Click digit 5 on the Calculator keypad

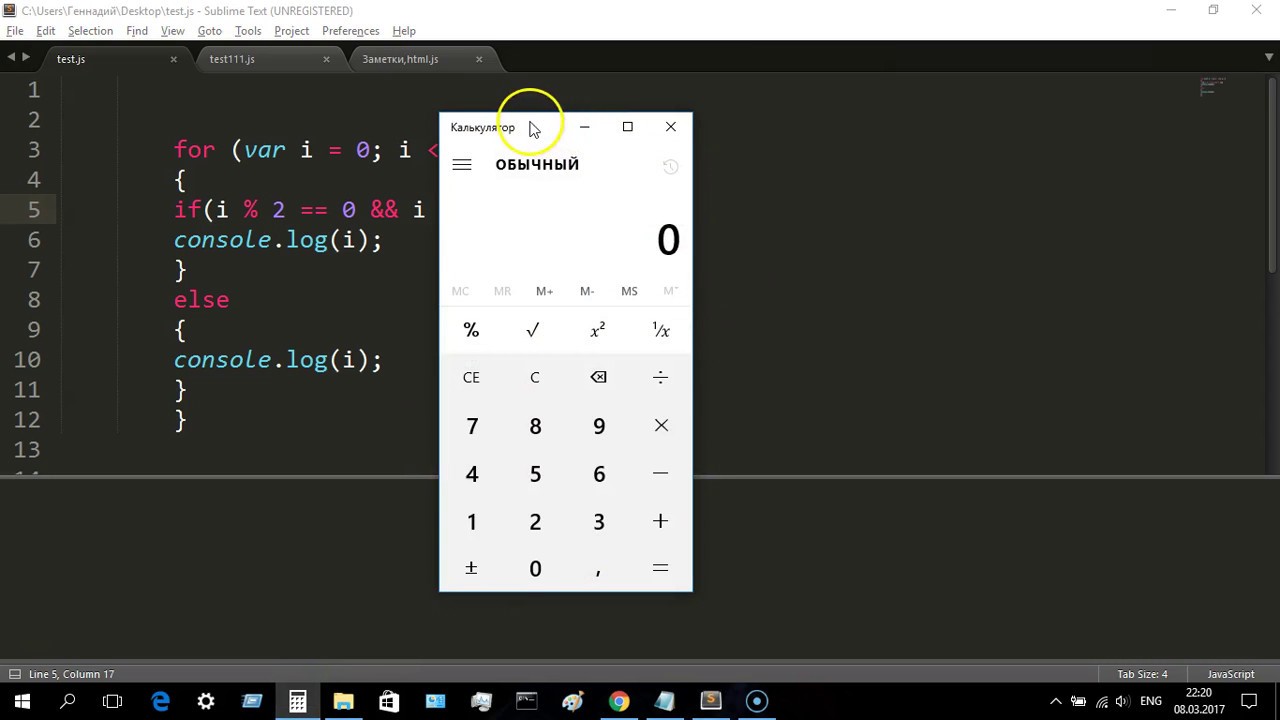pos(534,473)
